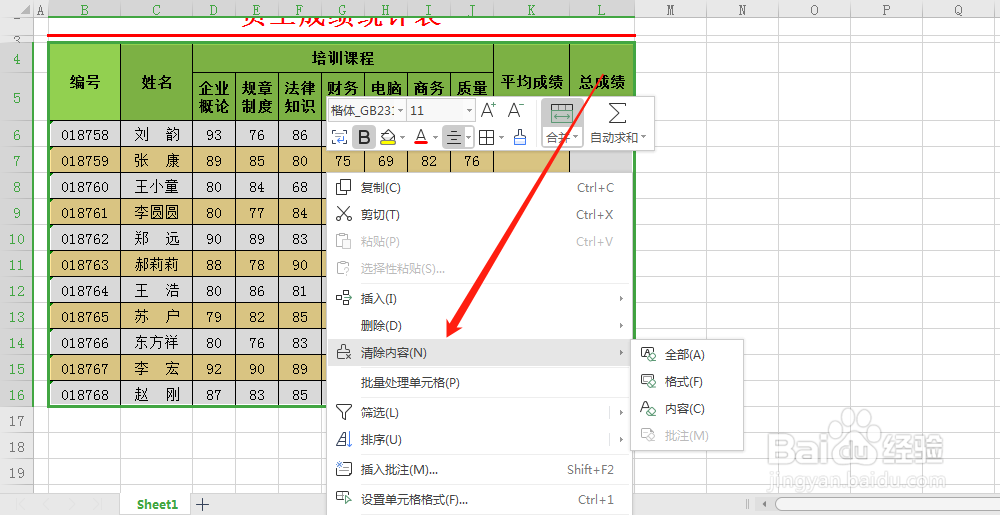The width and height of the screenshot is (1000, 515).
Task: Expand the arrow beside 筛选(L)
Action: [x=621, y=413]
